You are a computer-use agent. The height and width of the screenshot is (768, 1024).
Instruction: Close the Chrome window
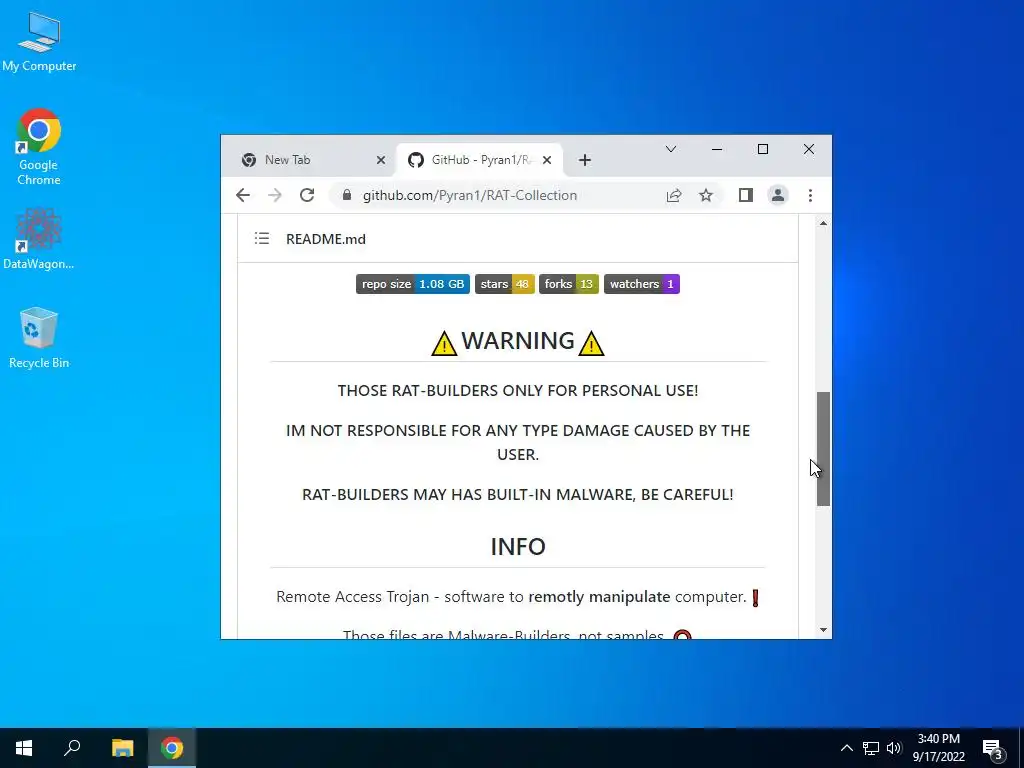[808, 150]
